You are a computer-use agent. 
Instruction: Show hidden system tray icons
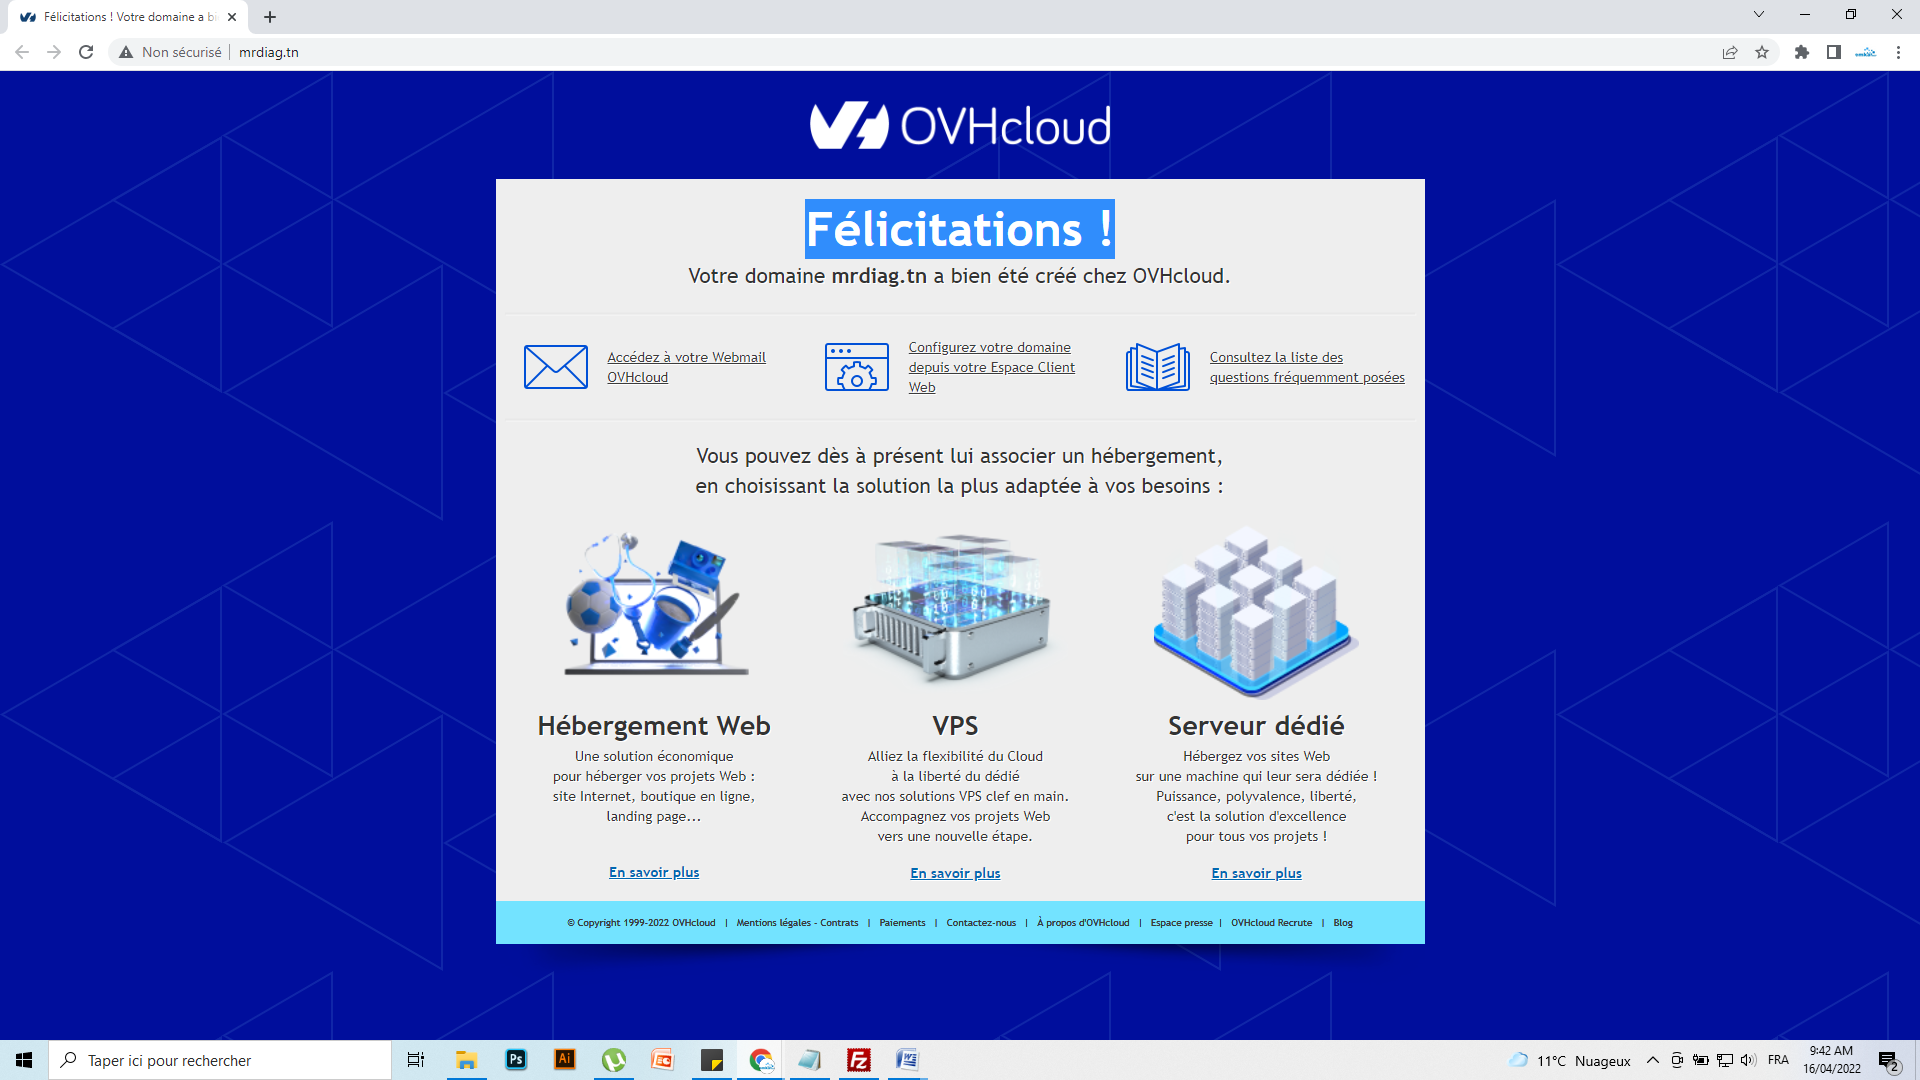(x=1652, y=1060)
